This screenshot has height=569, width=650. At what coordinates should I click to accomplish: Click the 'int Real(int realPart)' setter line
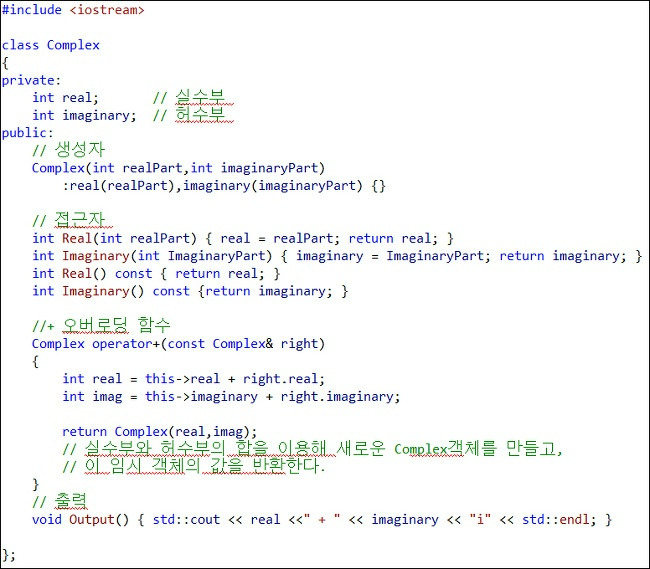243,238
